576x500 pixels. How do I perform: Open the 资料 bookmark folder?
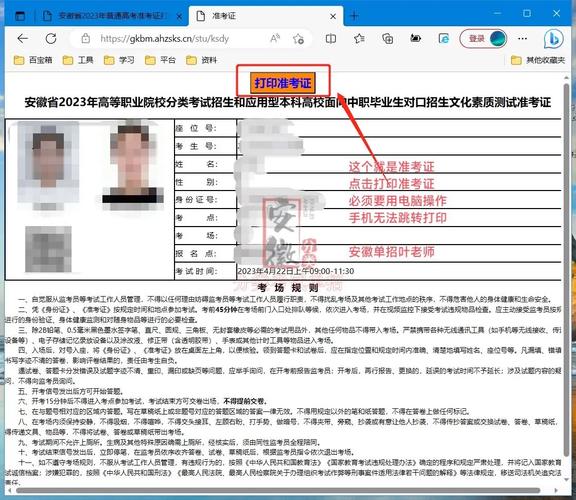pyautogui.click(x=201, y=60)
